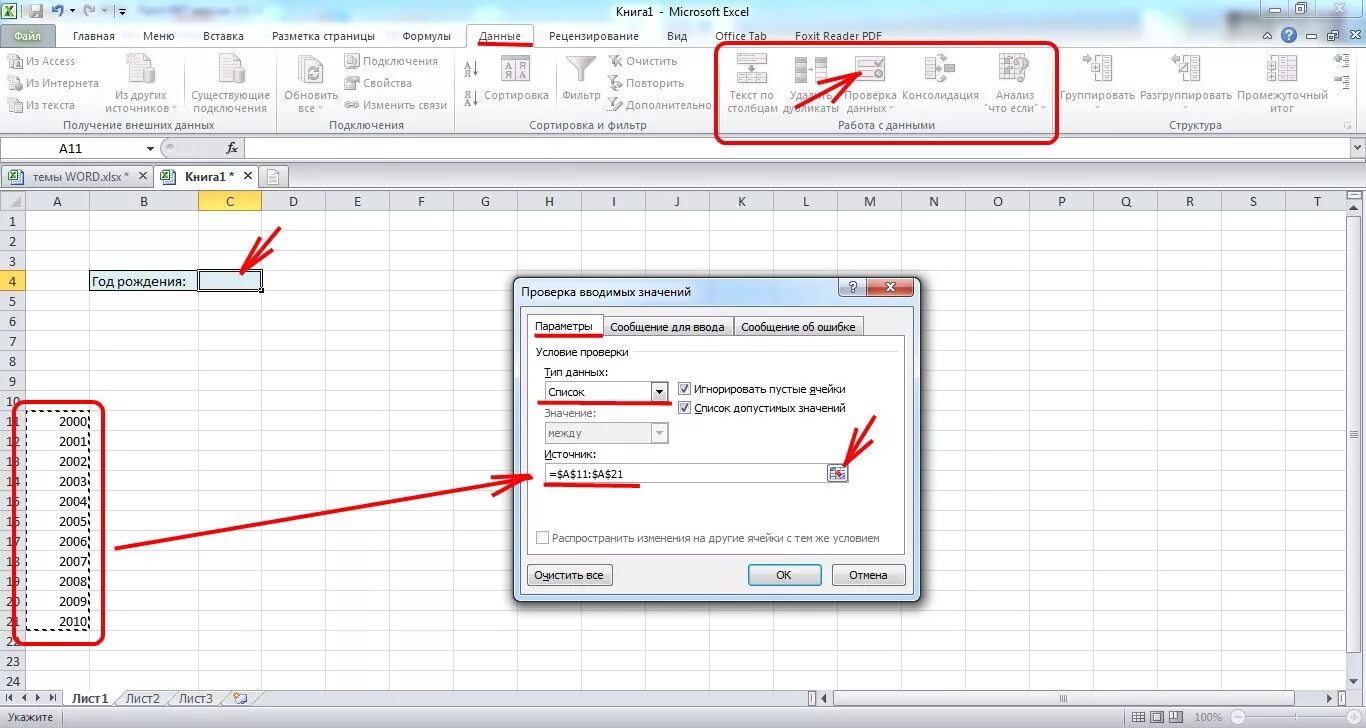1366x728 pixels.
Task: Switch to workbook tab темы WORD.xlsx
Action: coord(80,177)
